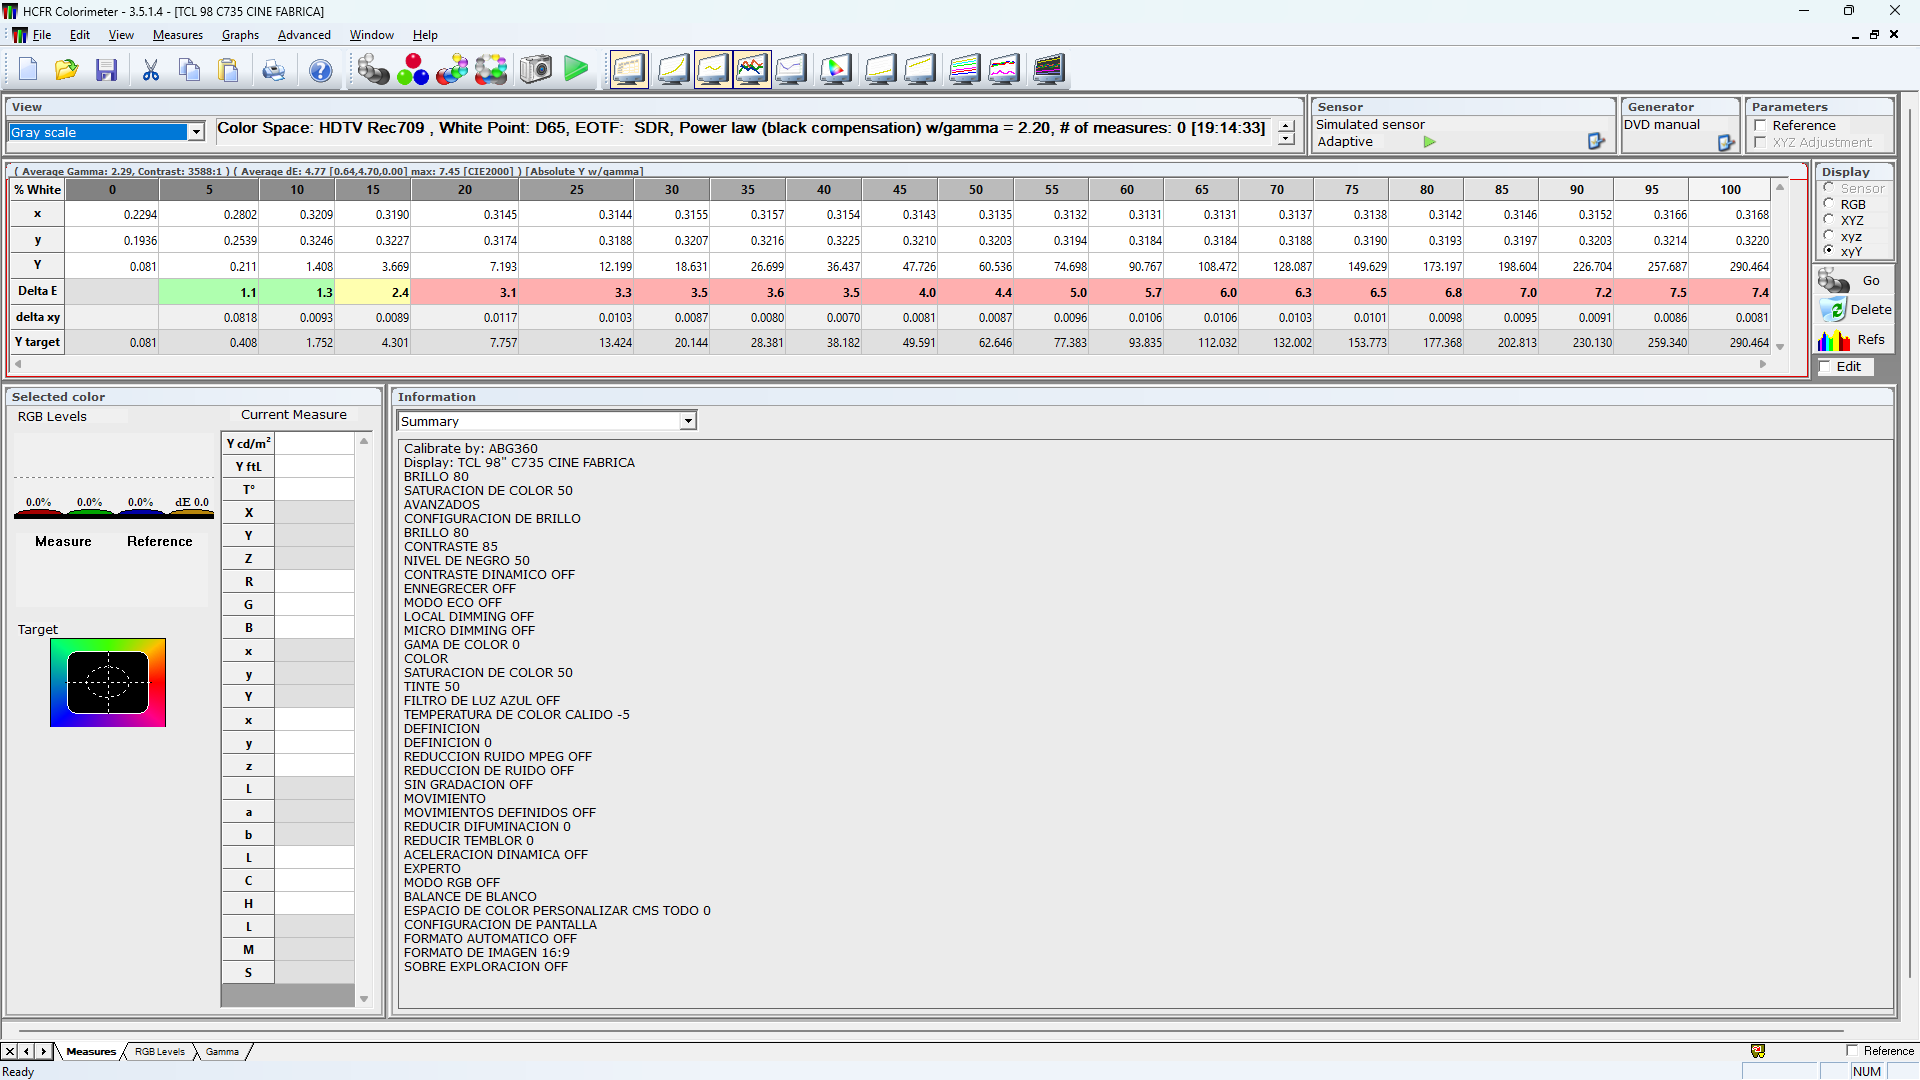Open the CIE diagram graph view icon

(835, 70)
